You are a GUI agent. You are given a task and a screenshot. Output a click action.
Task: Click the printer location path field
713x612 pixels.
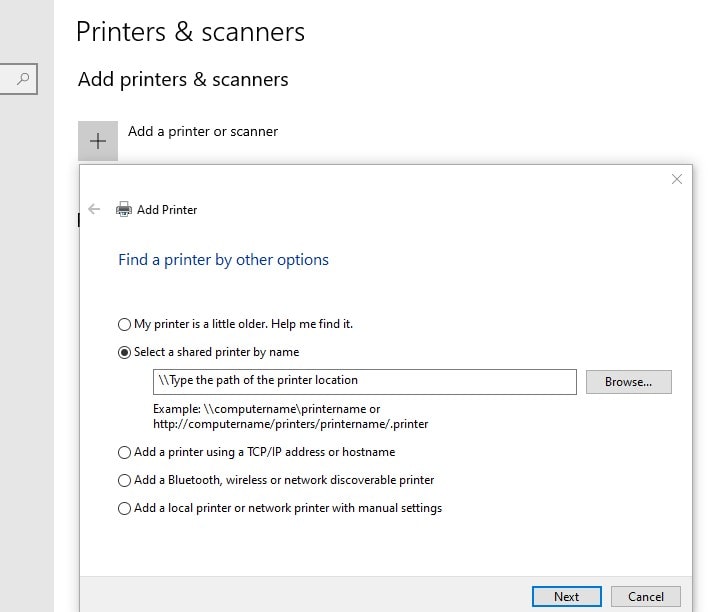[x=365, y=381]
